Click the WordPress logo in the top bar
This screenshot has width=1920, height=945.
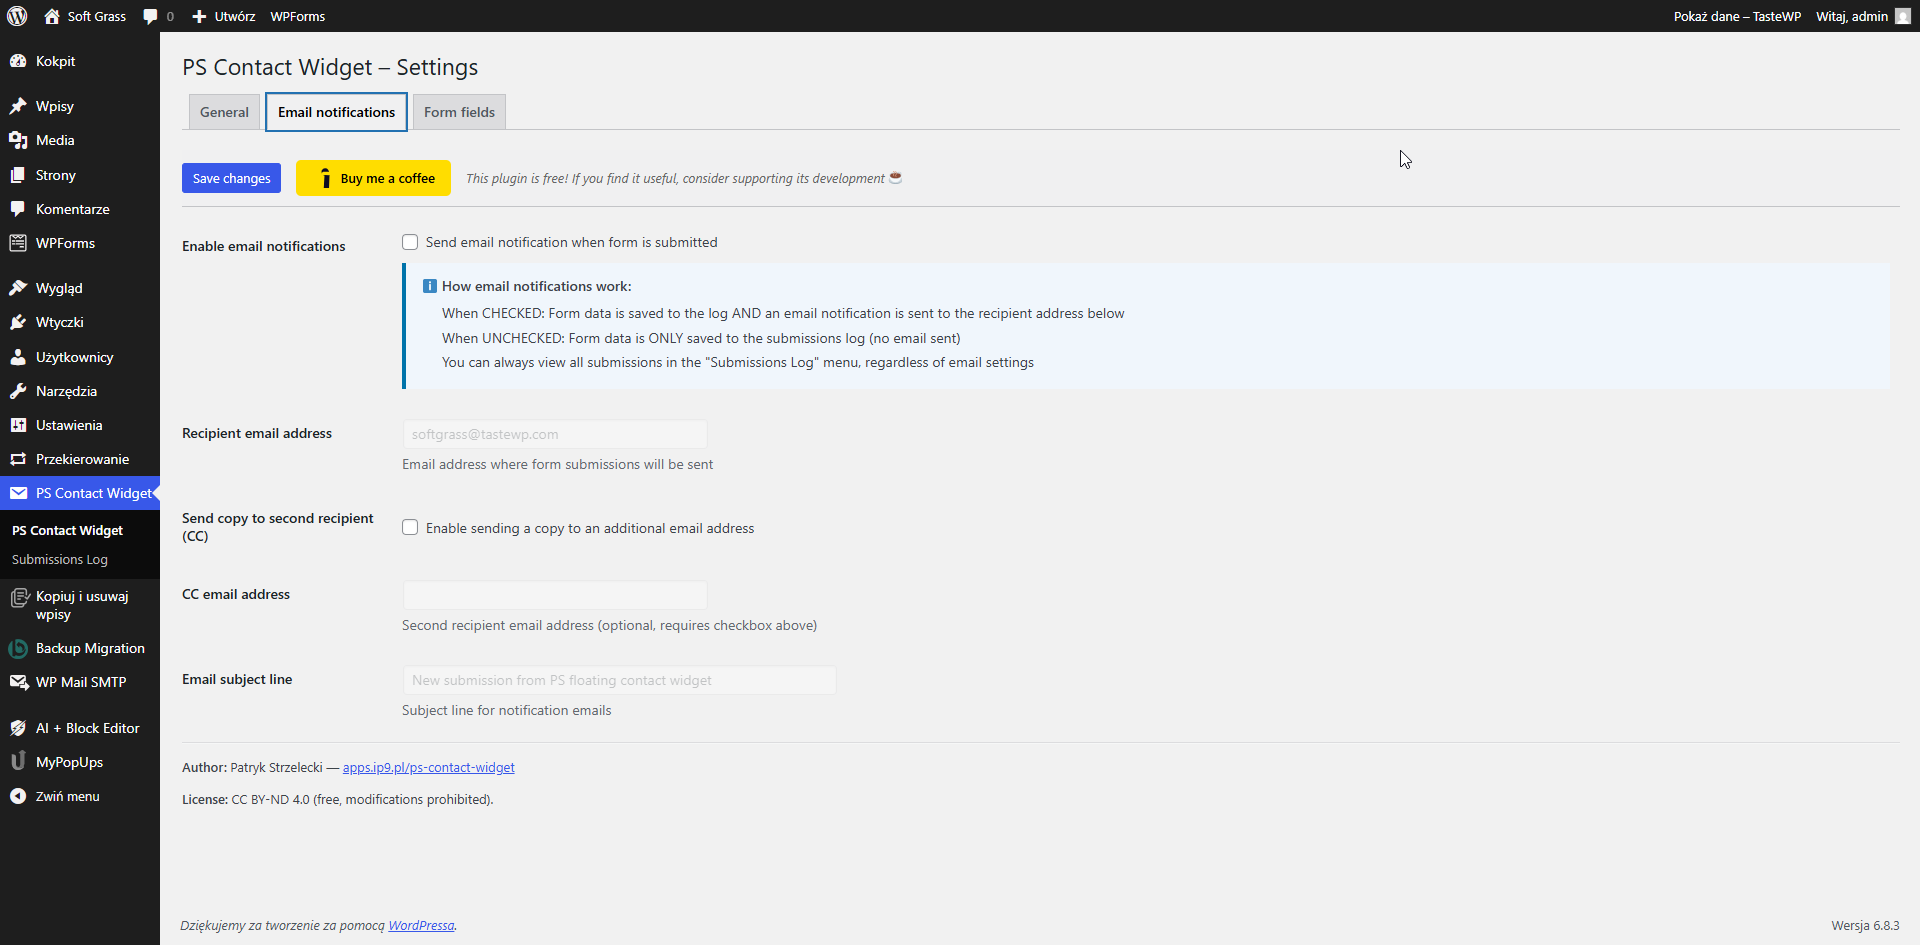[x=16, y=16]
